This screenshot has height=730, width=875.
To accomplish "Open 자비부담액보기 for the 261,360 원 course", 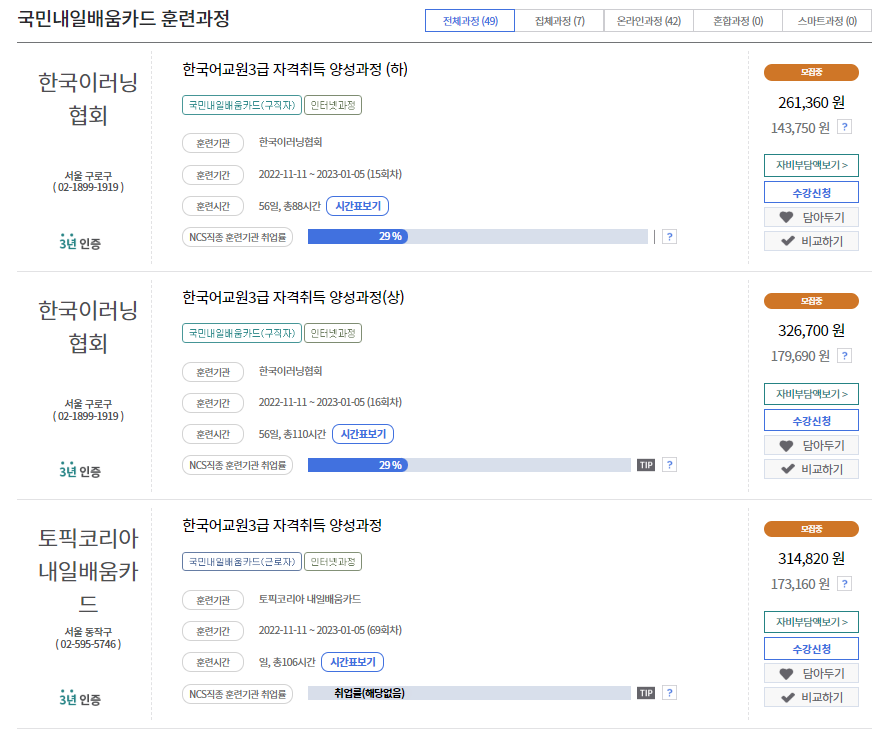I will click(811, 165).
